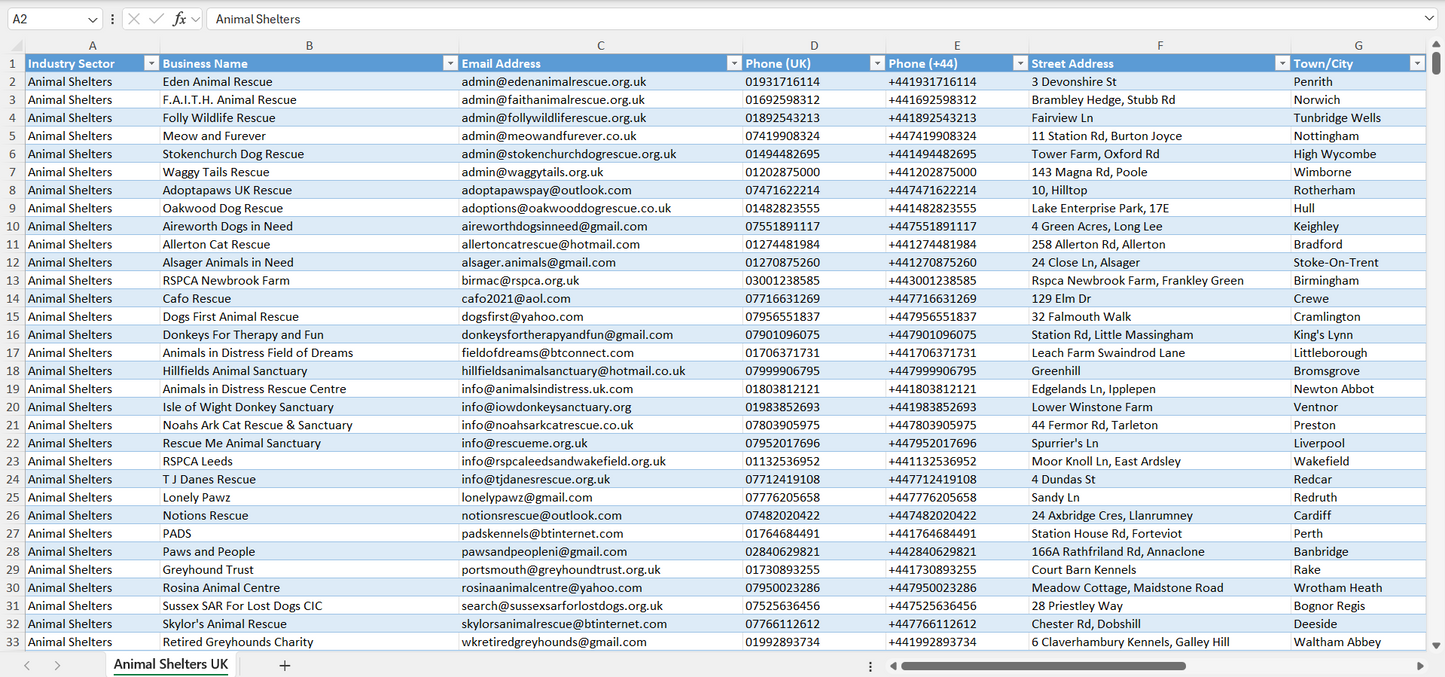
Task: Select phone cell 07419908324
Action: [814, 136]
